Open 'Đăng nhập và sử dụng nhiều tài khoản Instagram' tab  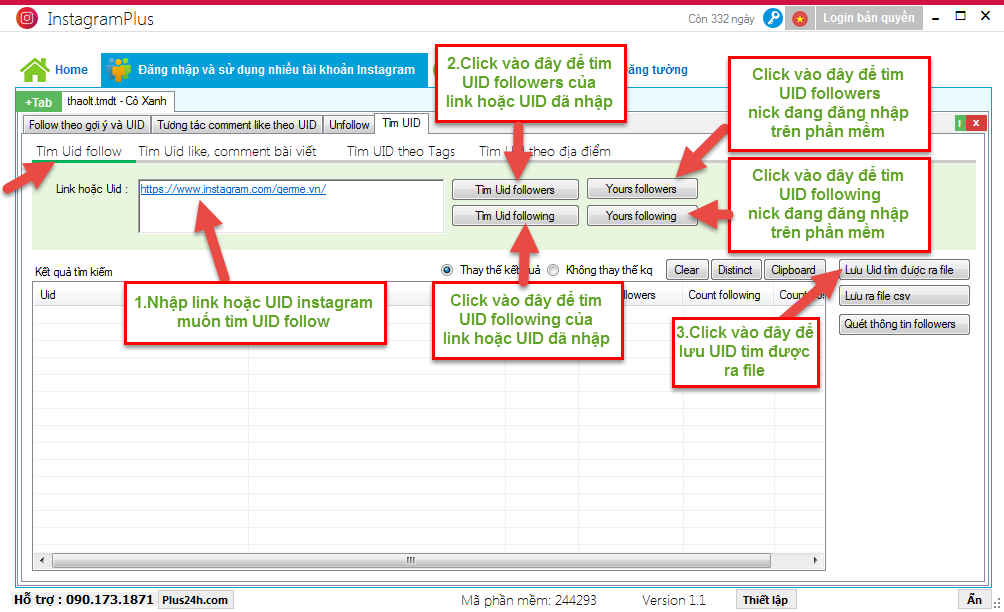tap(265, 70)
